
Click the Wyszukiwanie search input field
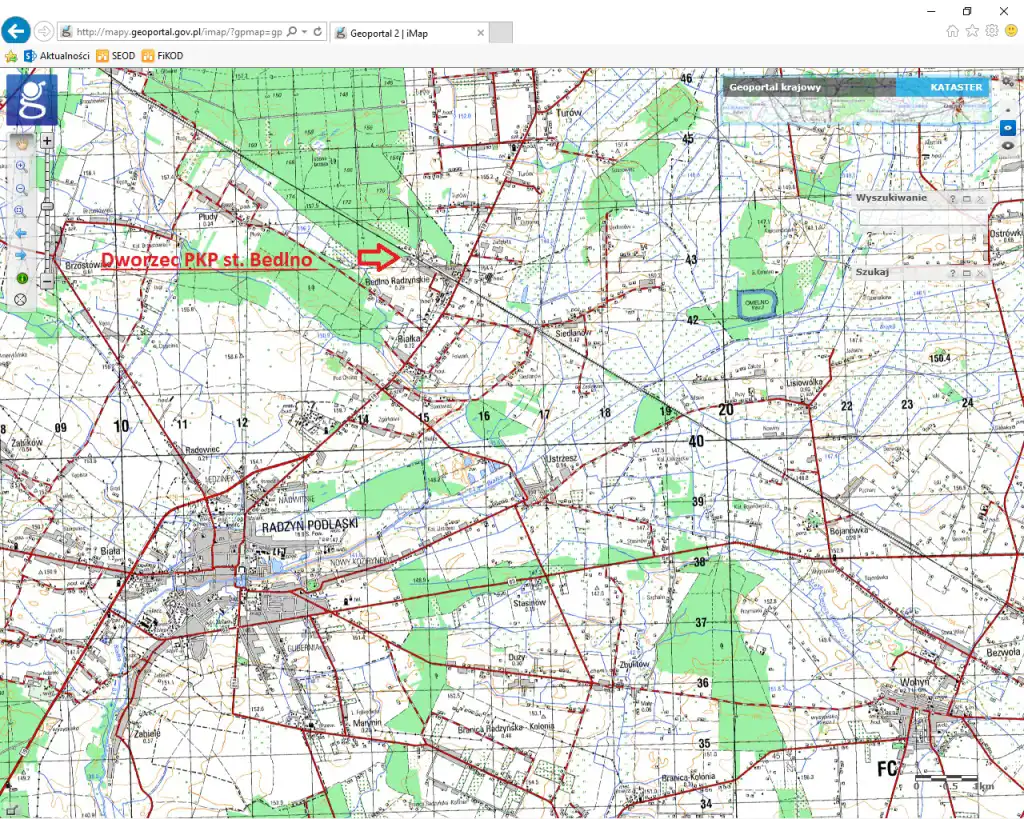point(921,217)
